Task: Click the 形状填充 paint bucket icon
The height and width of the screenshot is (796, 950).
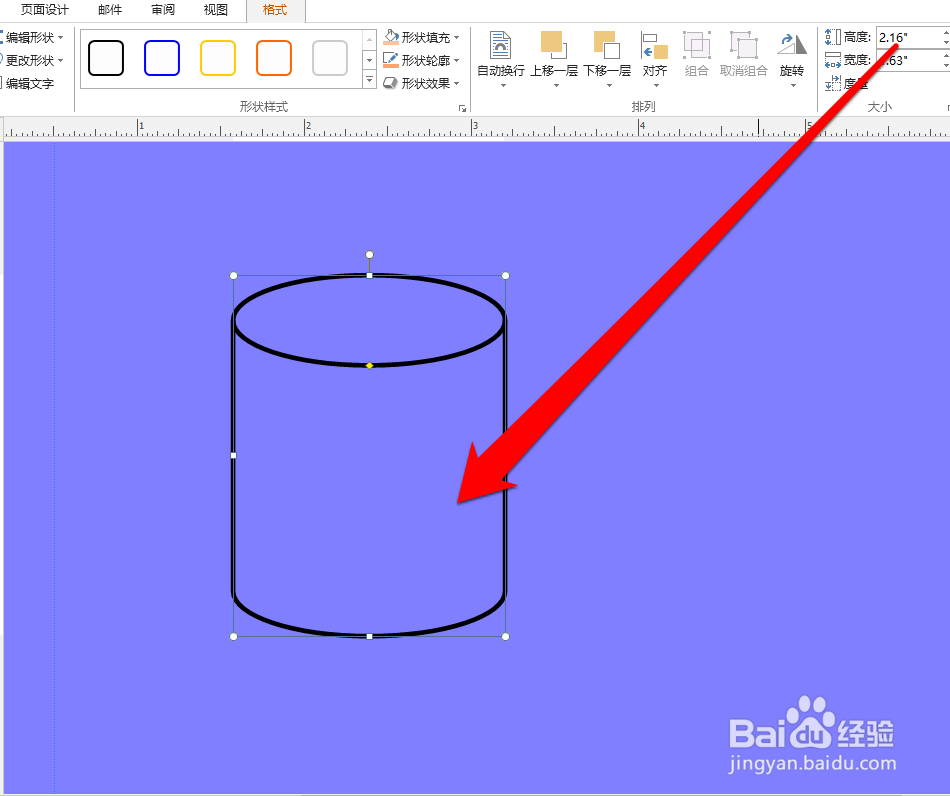Action: (391, 38)
